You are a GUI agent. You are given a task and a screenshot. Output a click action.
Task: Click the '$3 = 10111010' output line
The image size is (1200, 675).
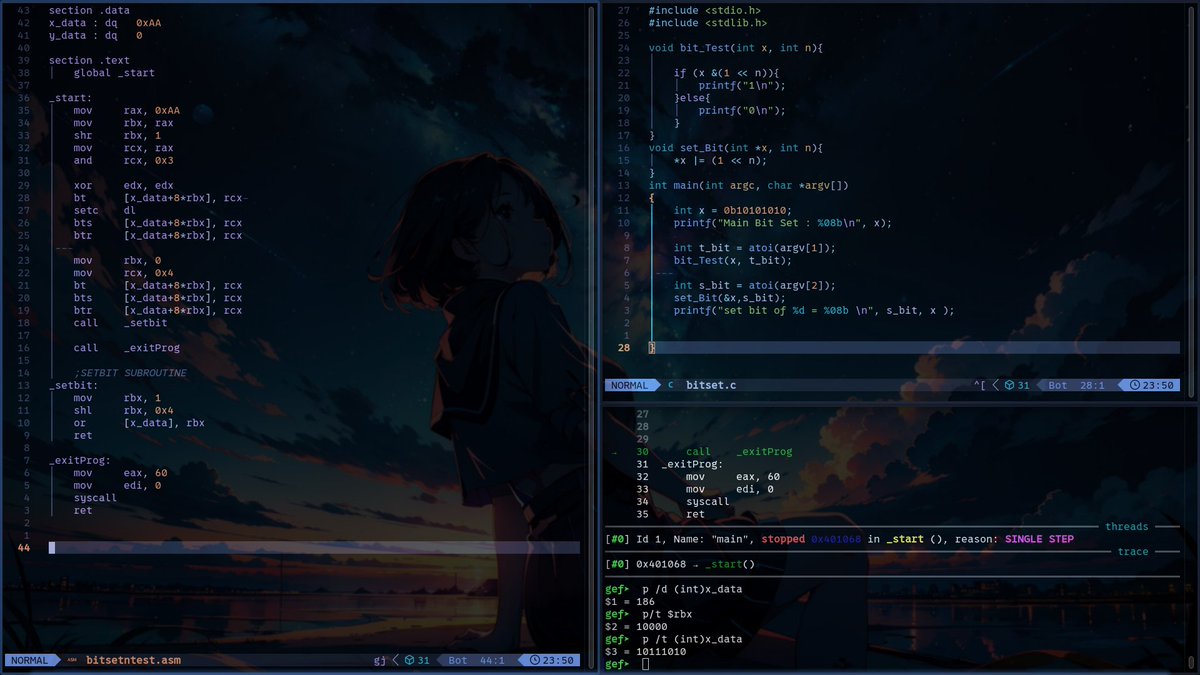[646, 652]
